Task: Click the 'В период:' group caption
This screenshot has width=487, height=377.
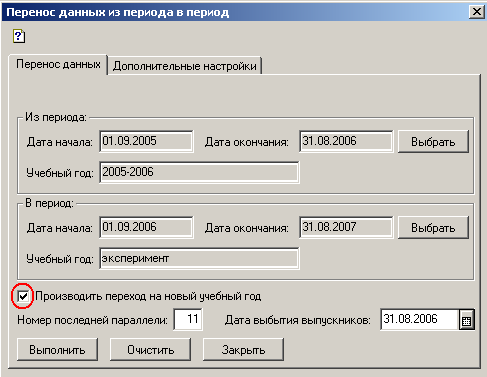Action: 50,203
